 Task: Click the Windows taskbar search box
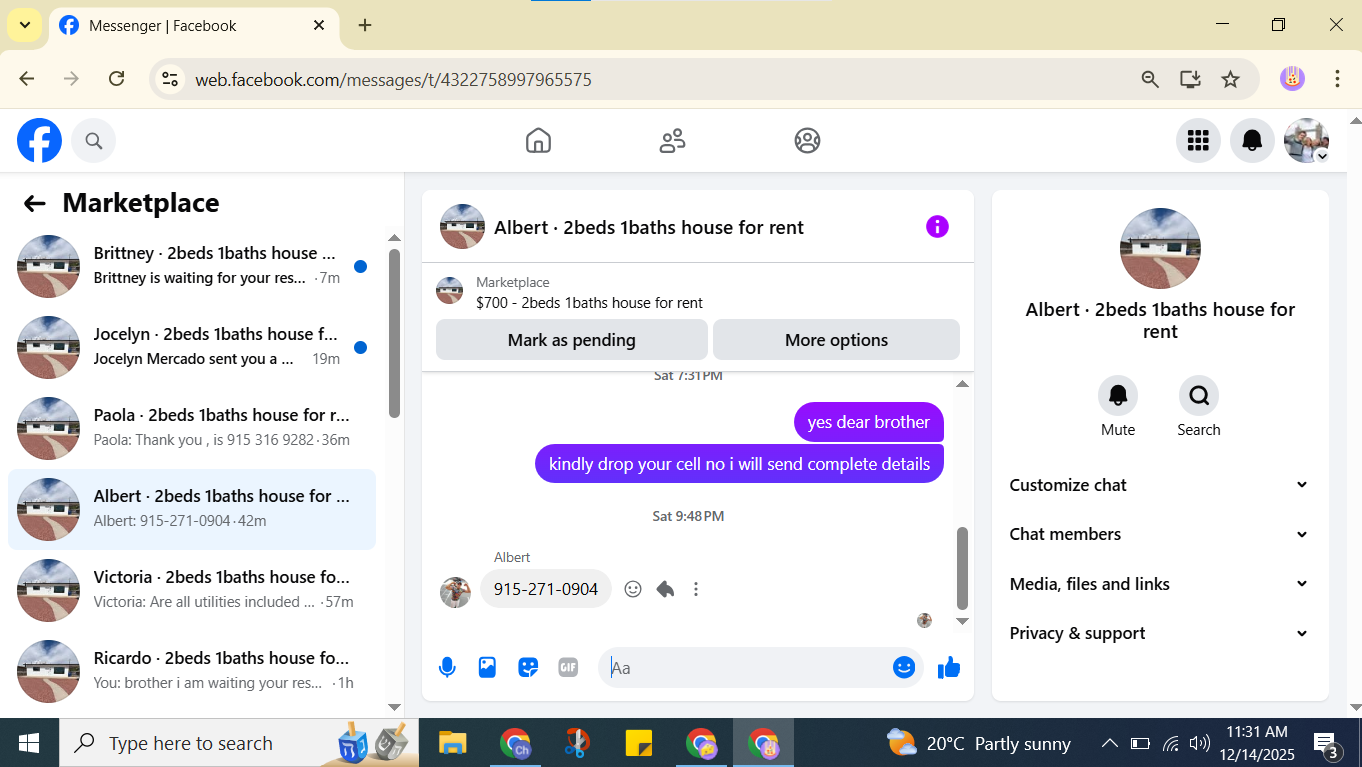pyautogui.click(x=239, y=743)
